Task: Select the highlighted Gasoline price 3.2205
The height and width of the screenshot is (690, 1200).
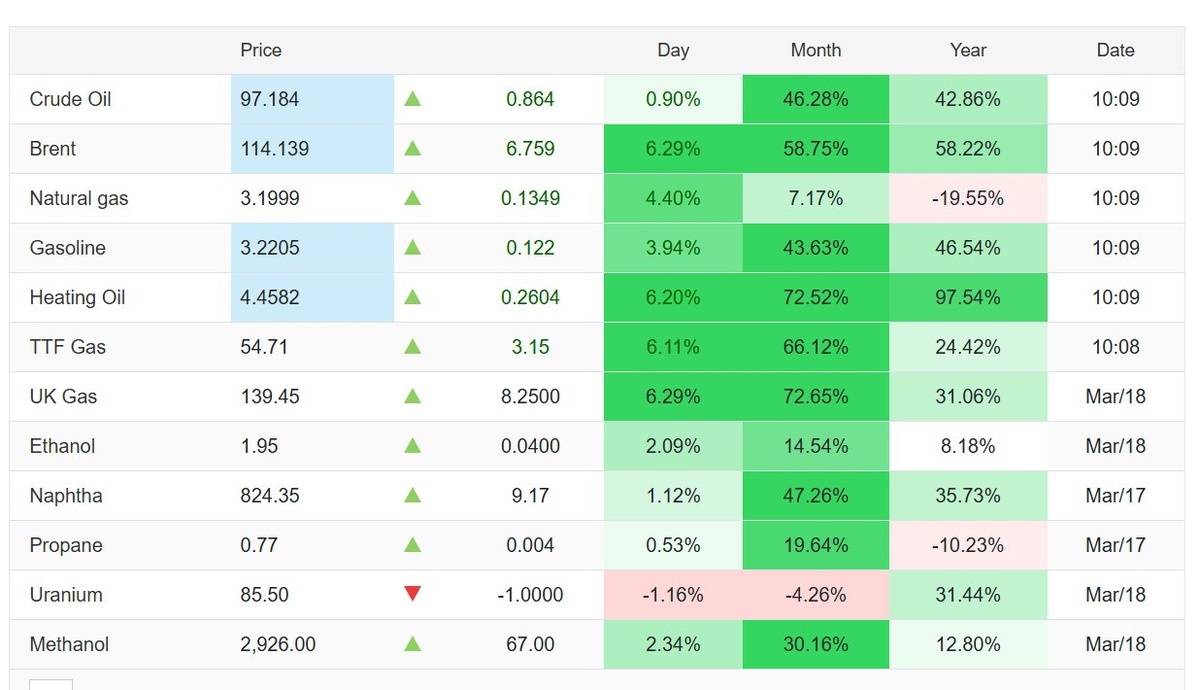Action: (270, 248)
